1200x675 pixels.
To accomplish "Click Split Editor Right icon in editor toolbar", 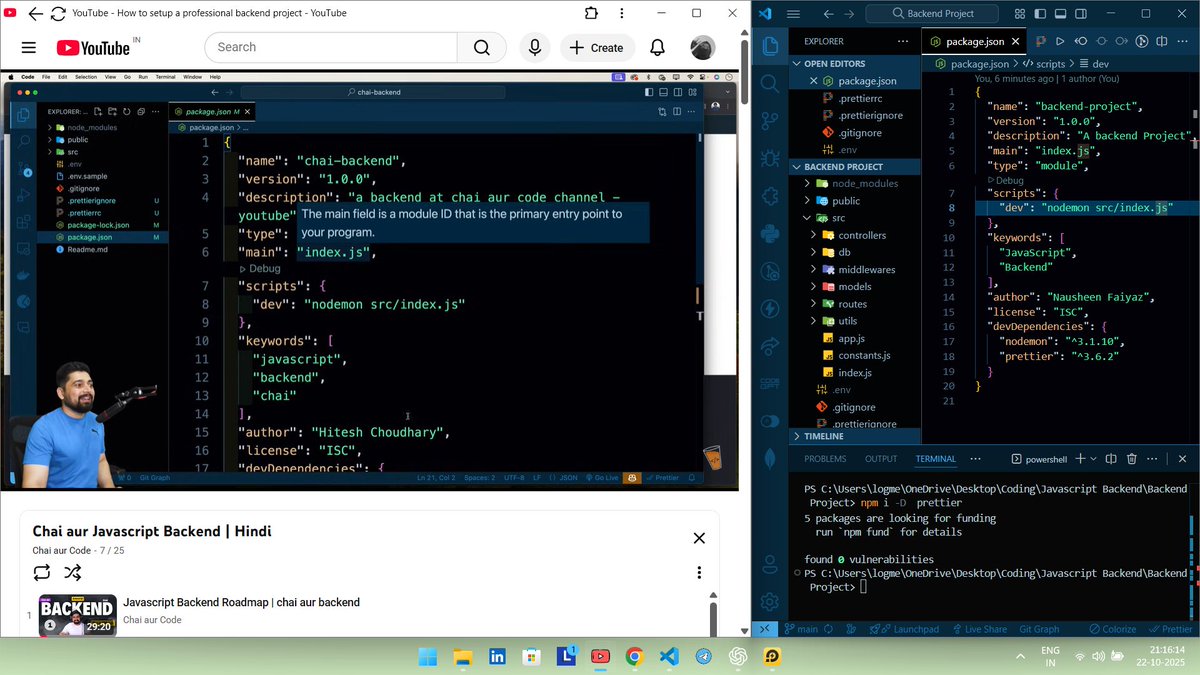I will pyautogui.click(x=1161, y=41).
